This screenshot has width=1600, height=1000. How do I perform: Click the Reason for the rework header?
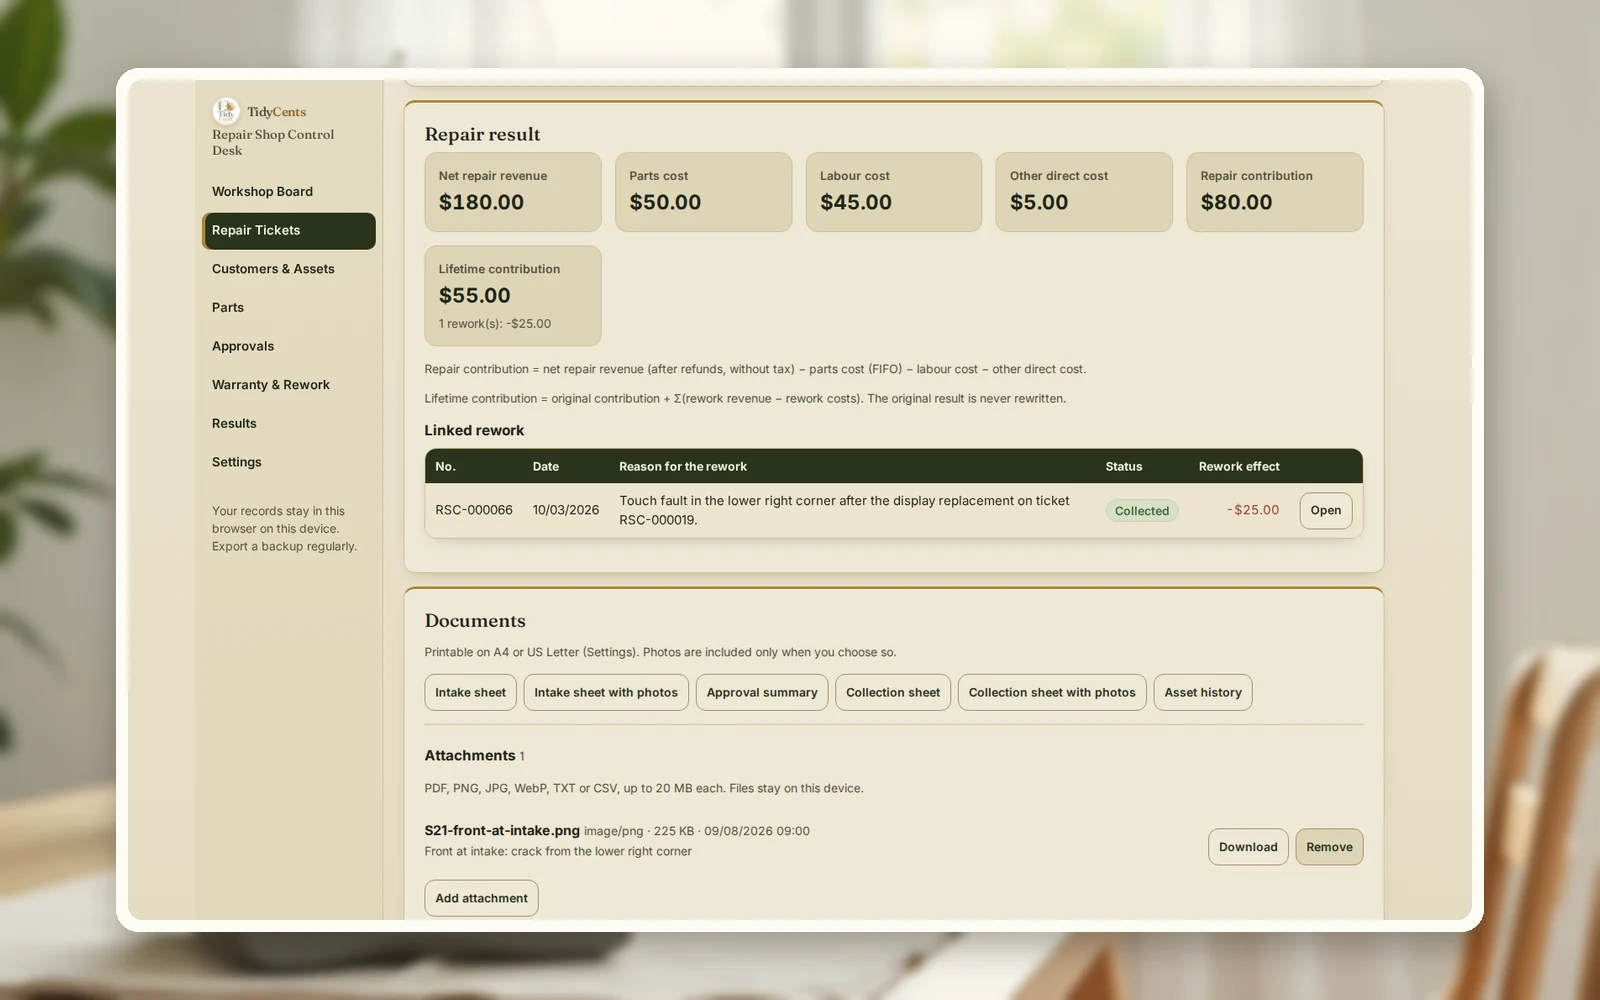click(x=683, y=467)
